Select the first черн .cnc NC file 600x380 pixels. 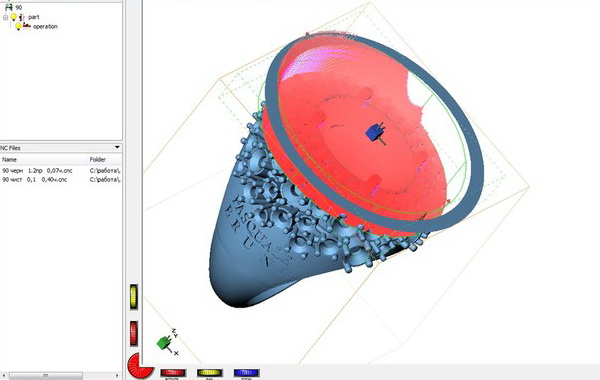click(x=37, y=170)
